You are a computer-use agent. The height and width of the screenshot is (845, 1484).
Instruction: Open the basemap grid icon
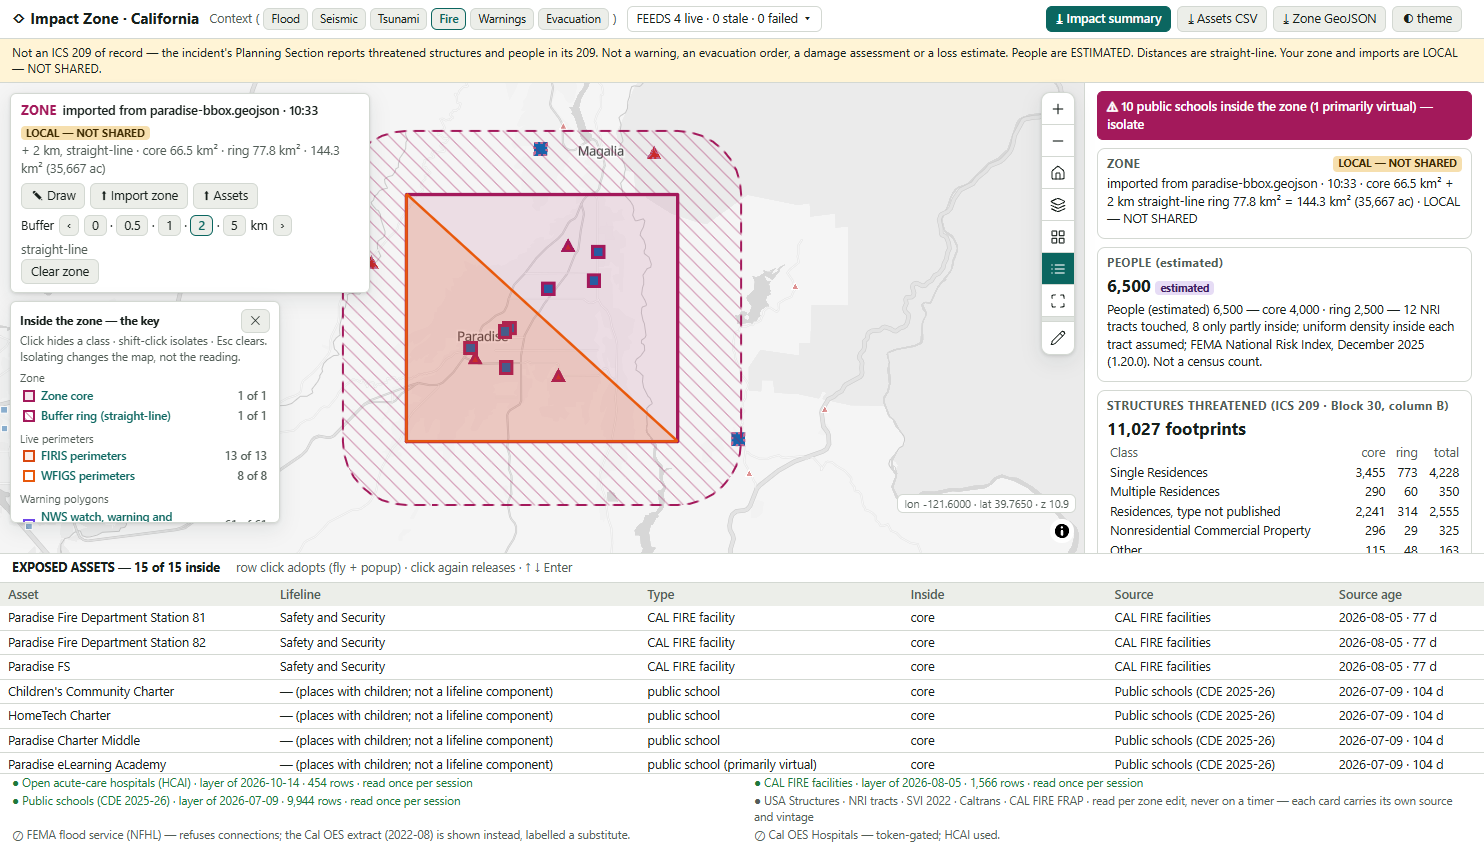[x=1058, y=237]
